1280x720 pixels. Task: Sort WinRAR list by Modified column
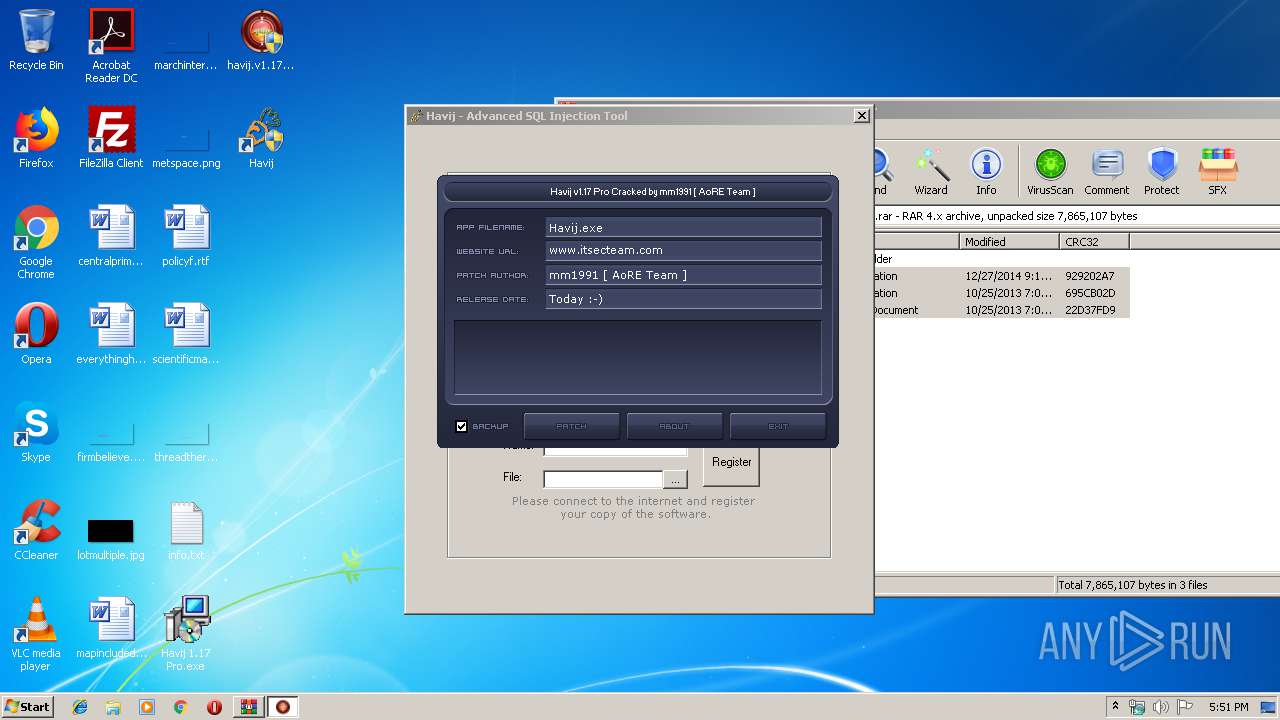pos(1009,242)
